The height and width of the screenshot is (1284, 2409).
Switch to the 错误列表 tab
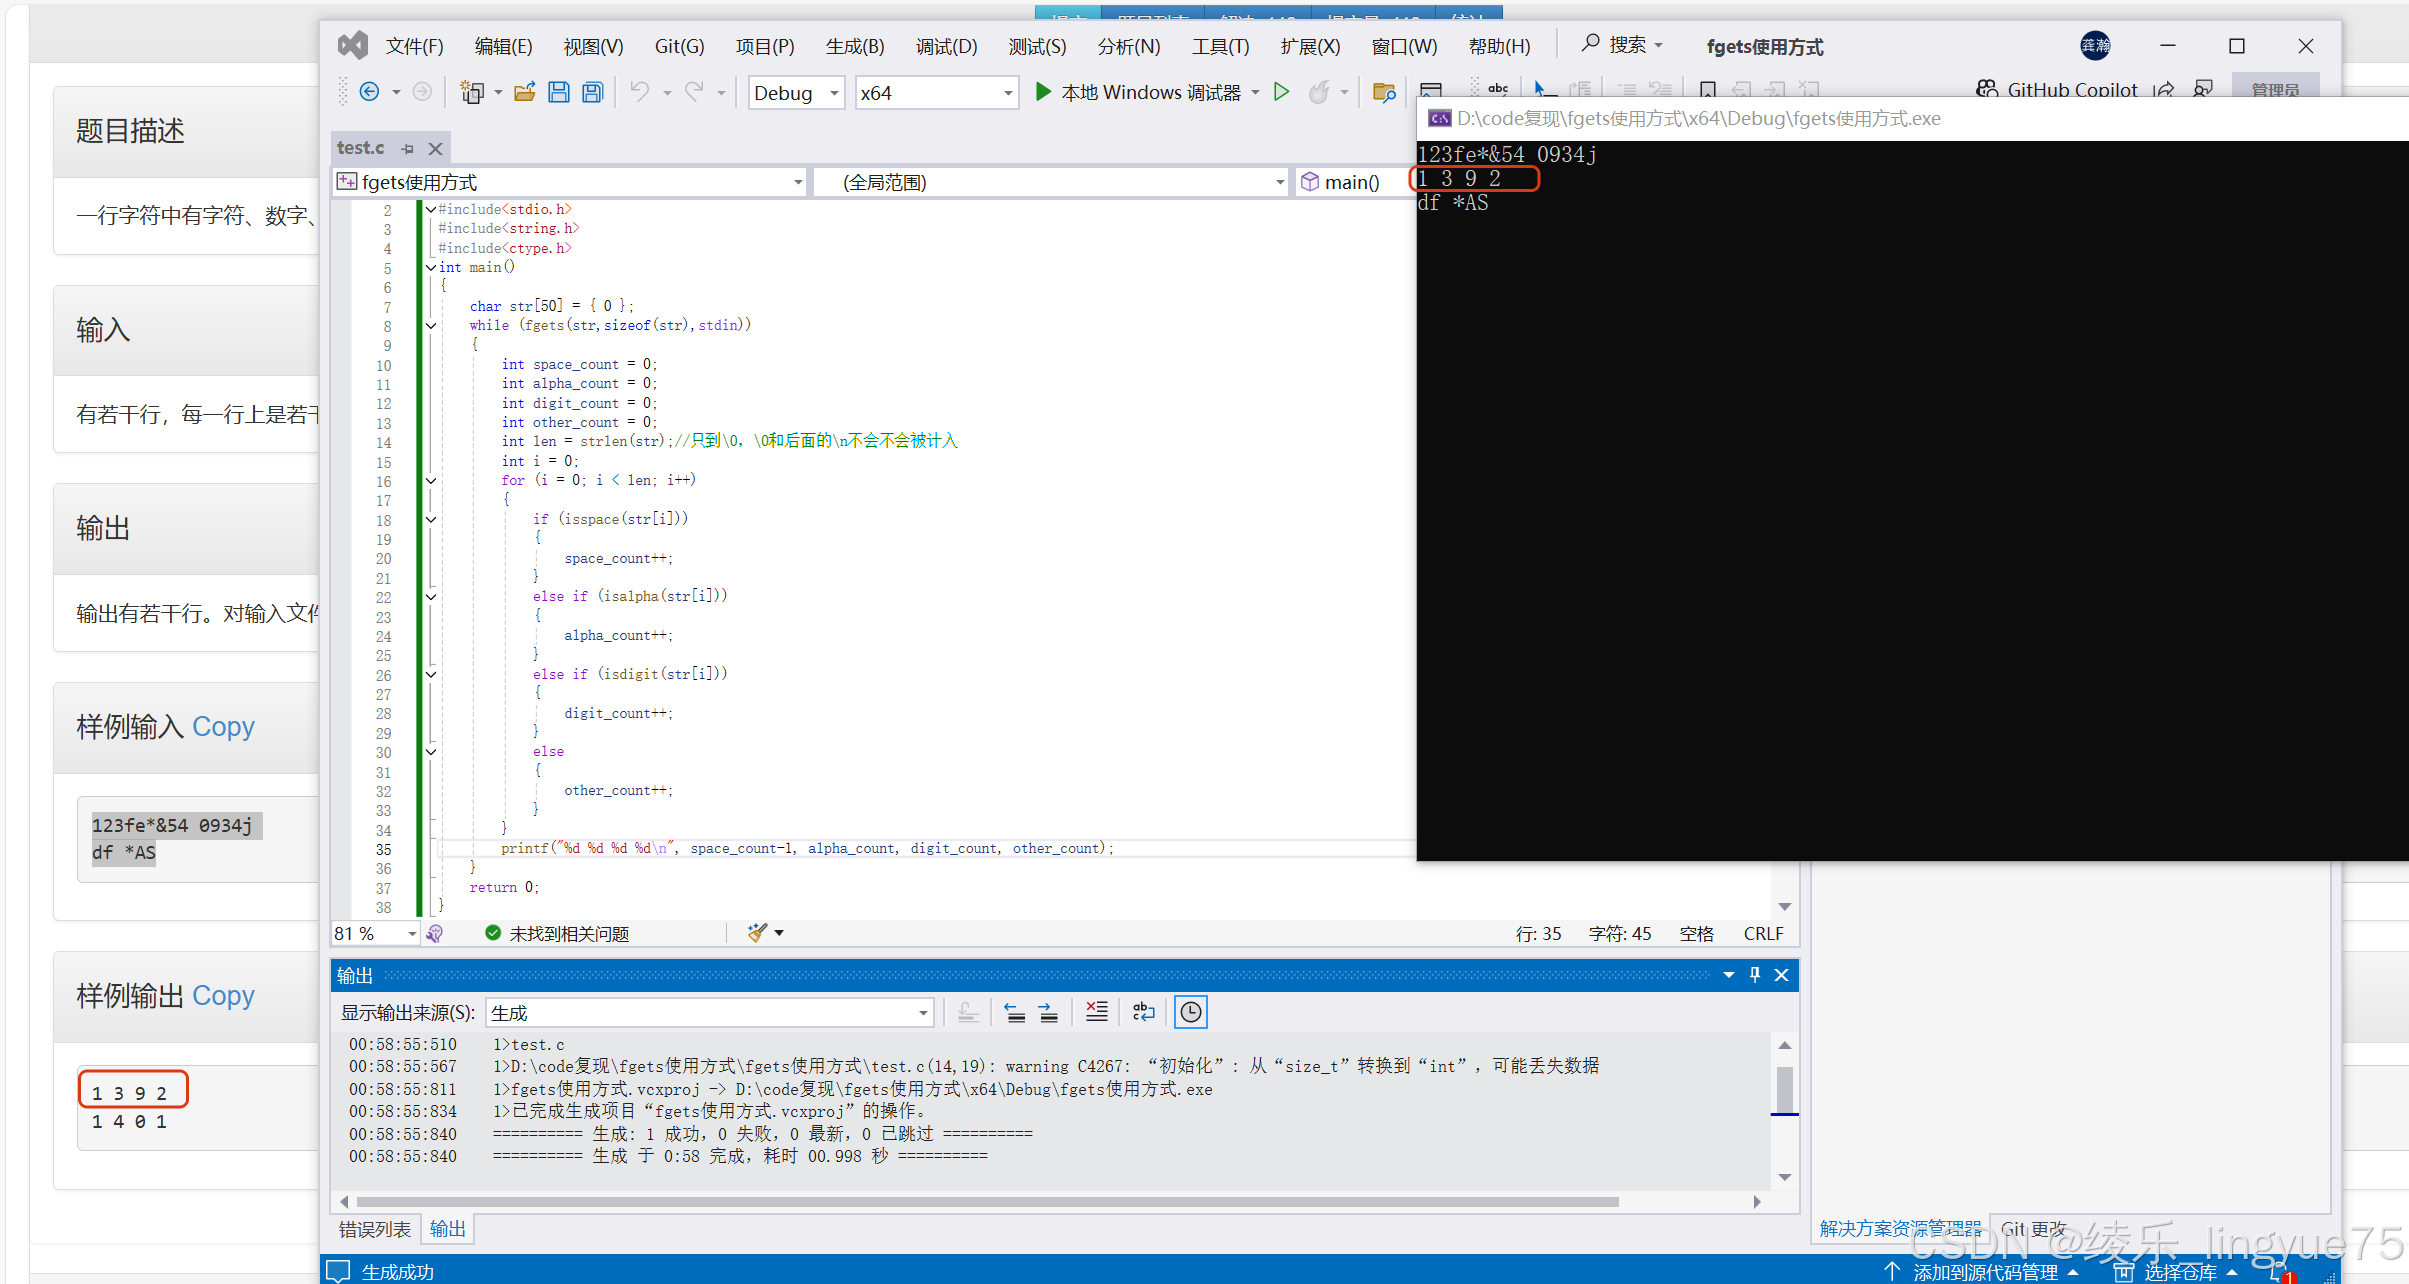coord(374,1229)
